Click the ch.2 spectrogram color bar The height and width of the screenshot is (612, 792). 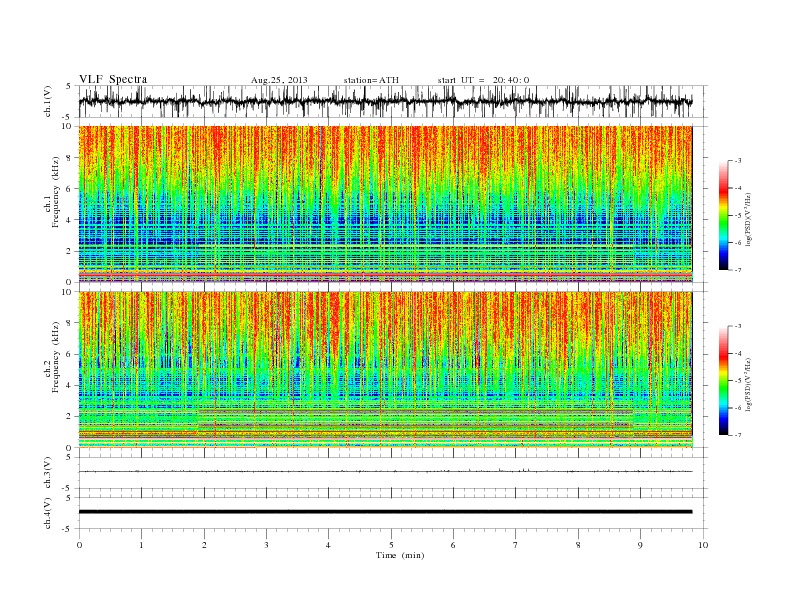[x=723, y=380]
